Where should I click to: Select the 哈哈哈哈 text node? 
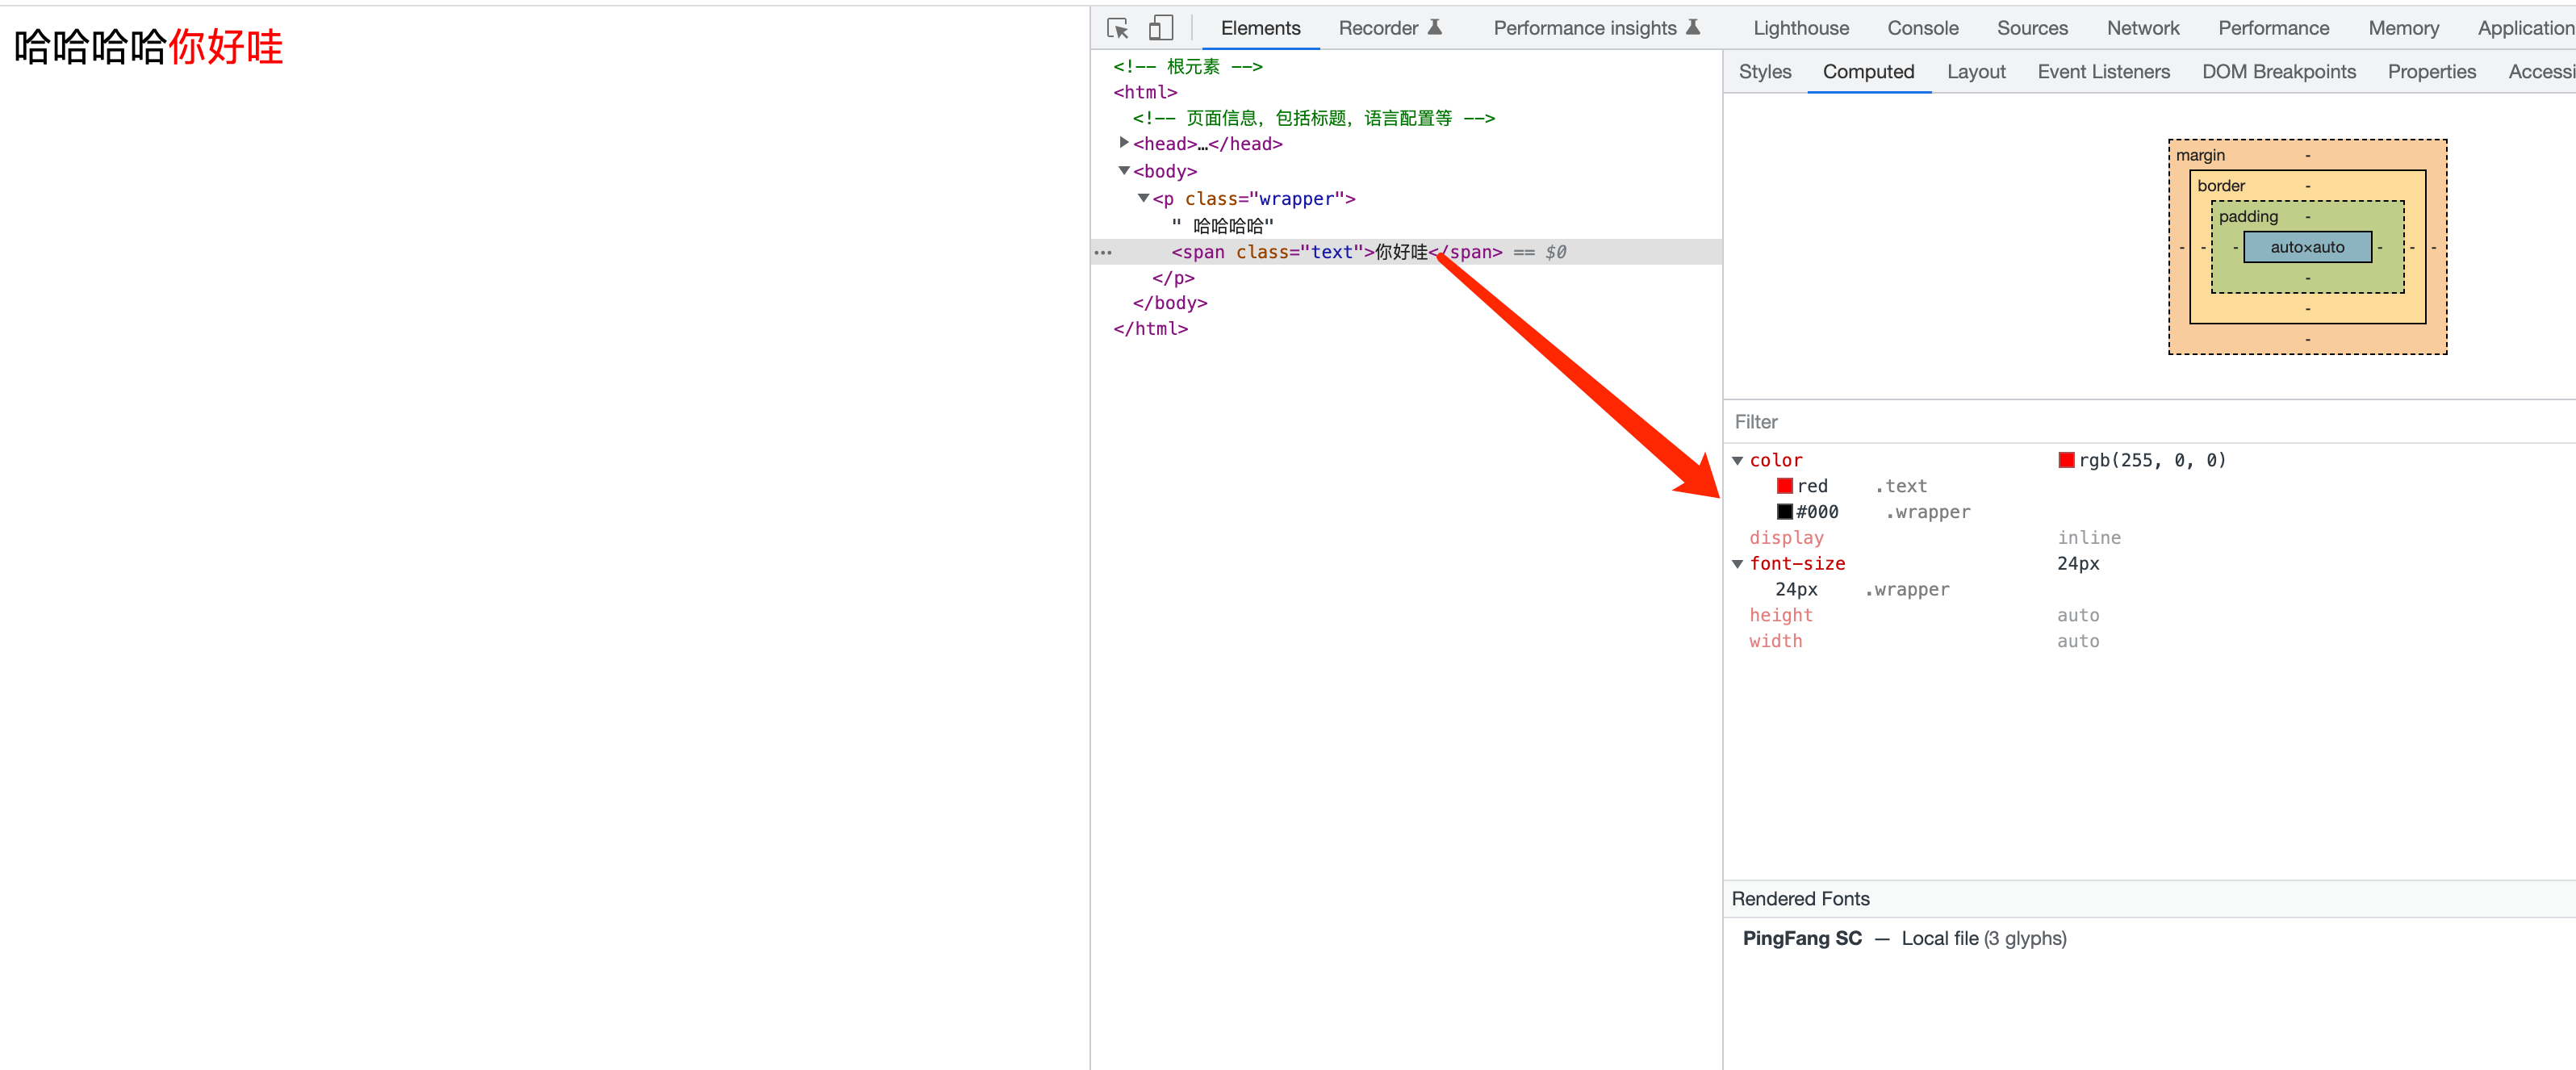pyautogui.click(x=1222, y=226)
